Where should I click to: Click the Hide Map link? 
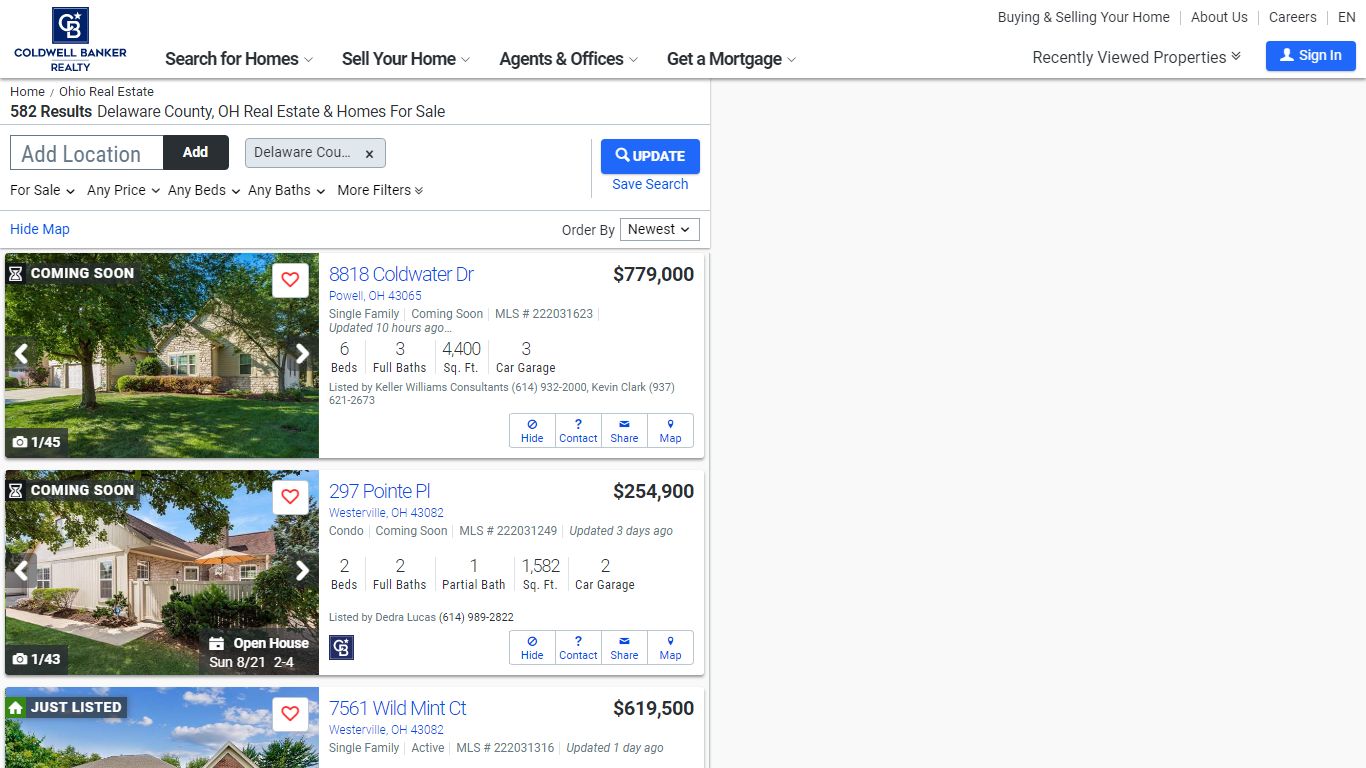tap(40, 229)
